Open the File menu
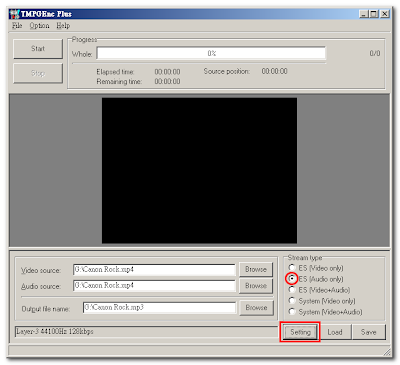The image size is (400, 365). [17, 26]
